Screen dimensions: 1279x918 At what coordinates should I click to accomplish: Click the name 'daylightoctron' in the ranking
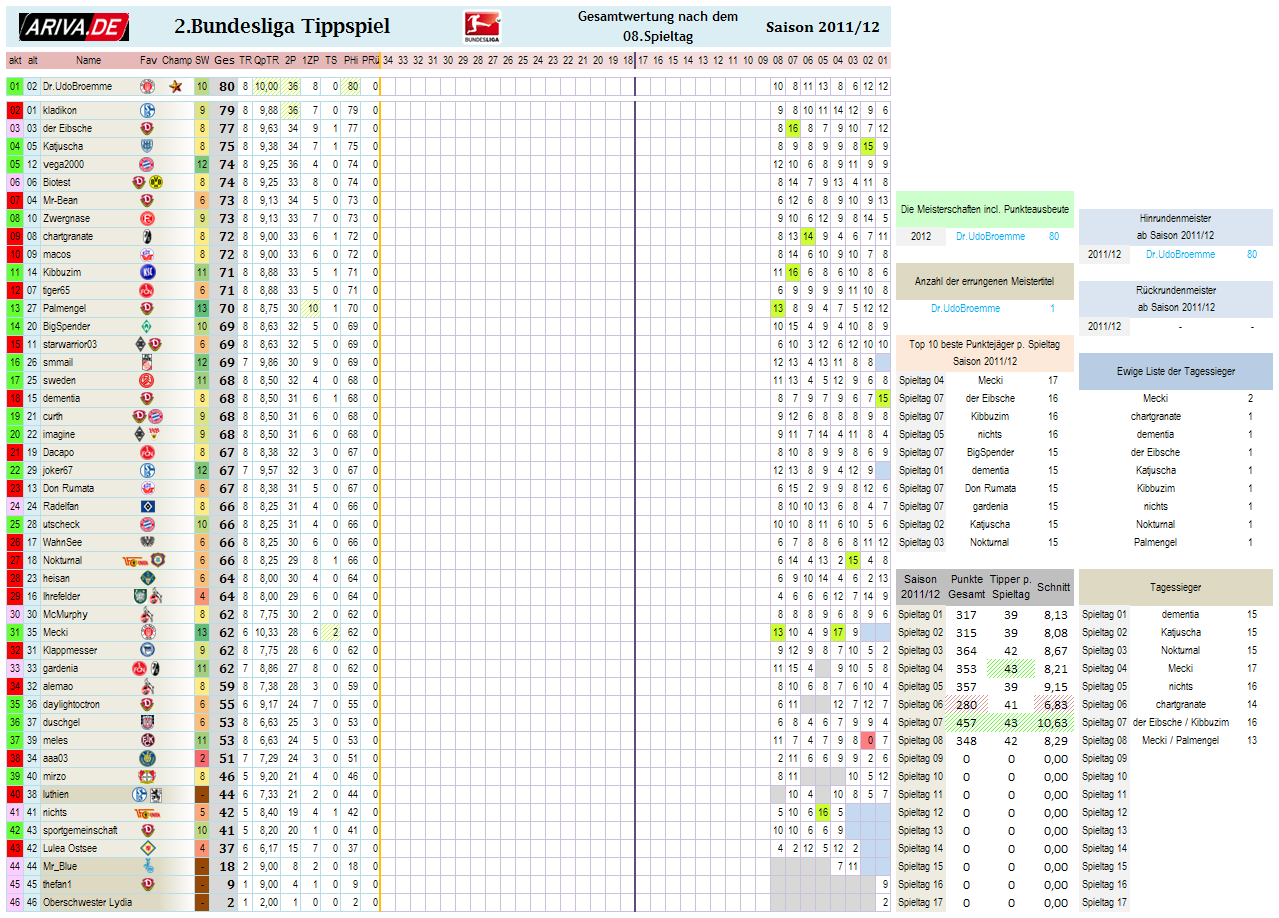coord(71,705)
